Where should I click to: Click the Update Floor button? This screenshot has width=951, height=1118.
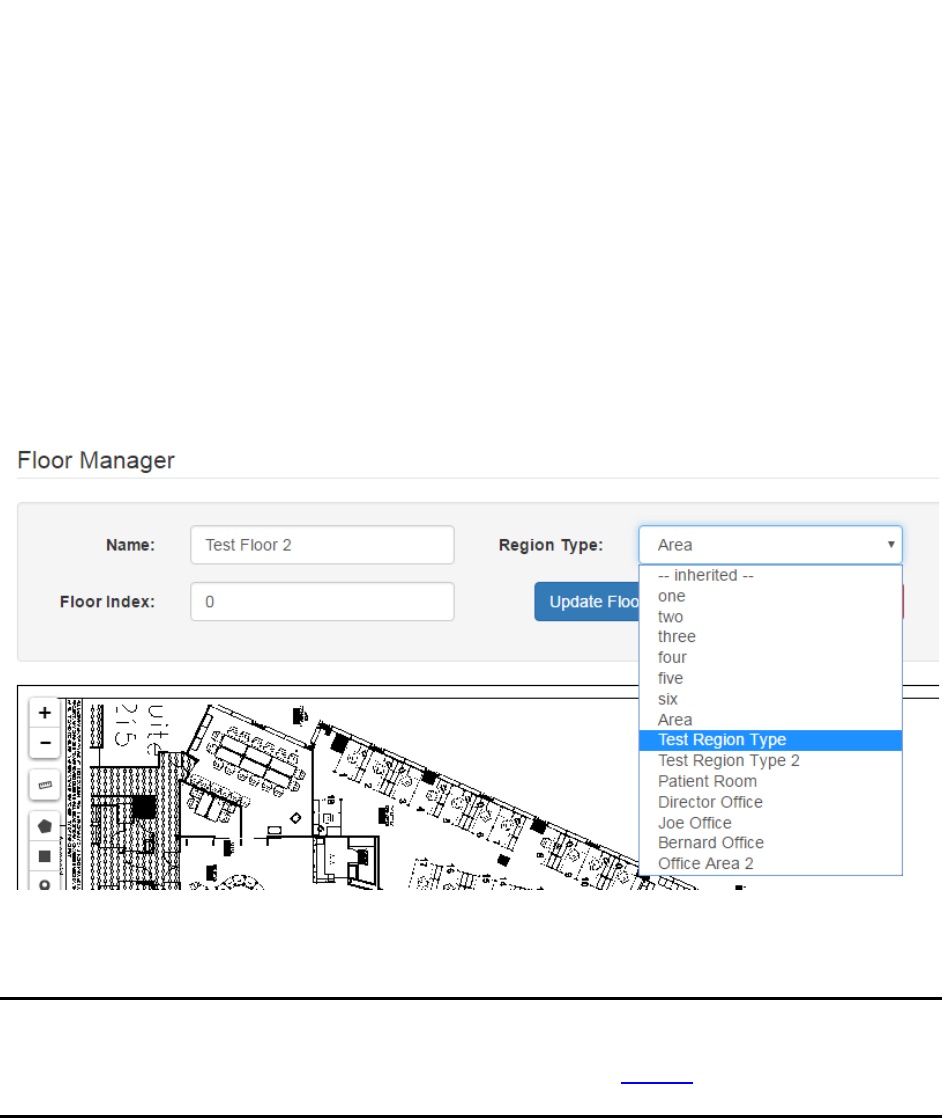coord(587,602)
